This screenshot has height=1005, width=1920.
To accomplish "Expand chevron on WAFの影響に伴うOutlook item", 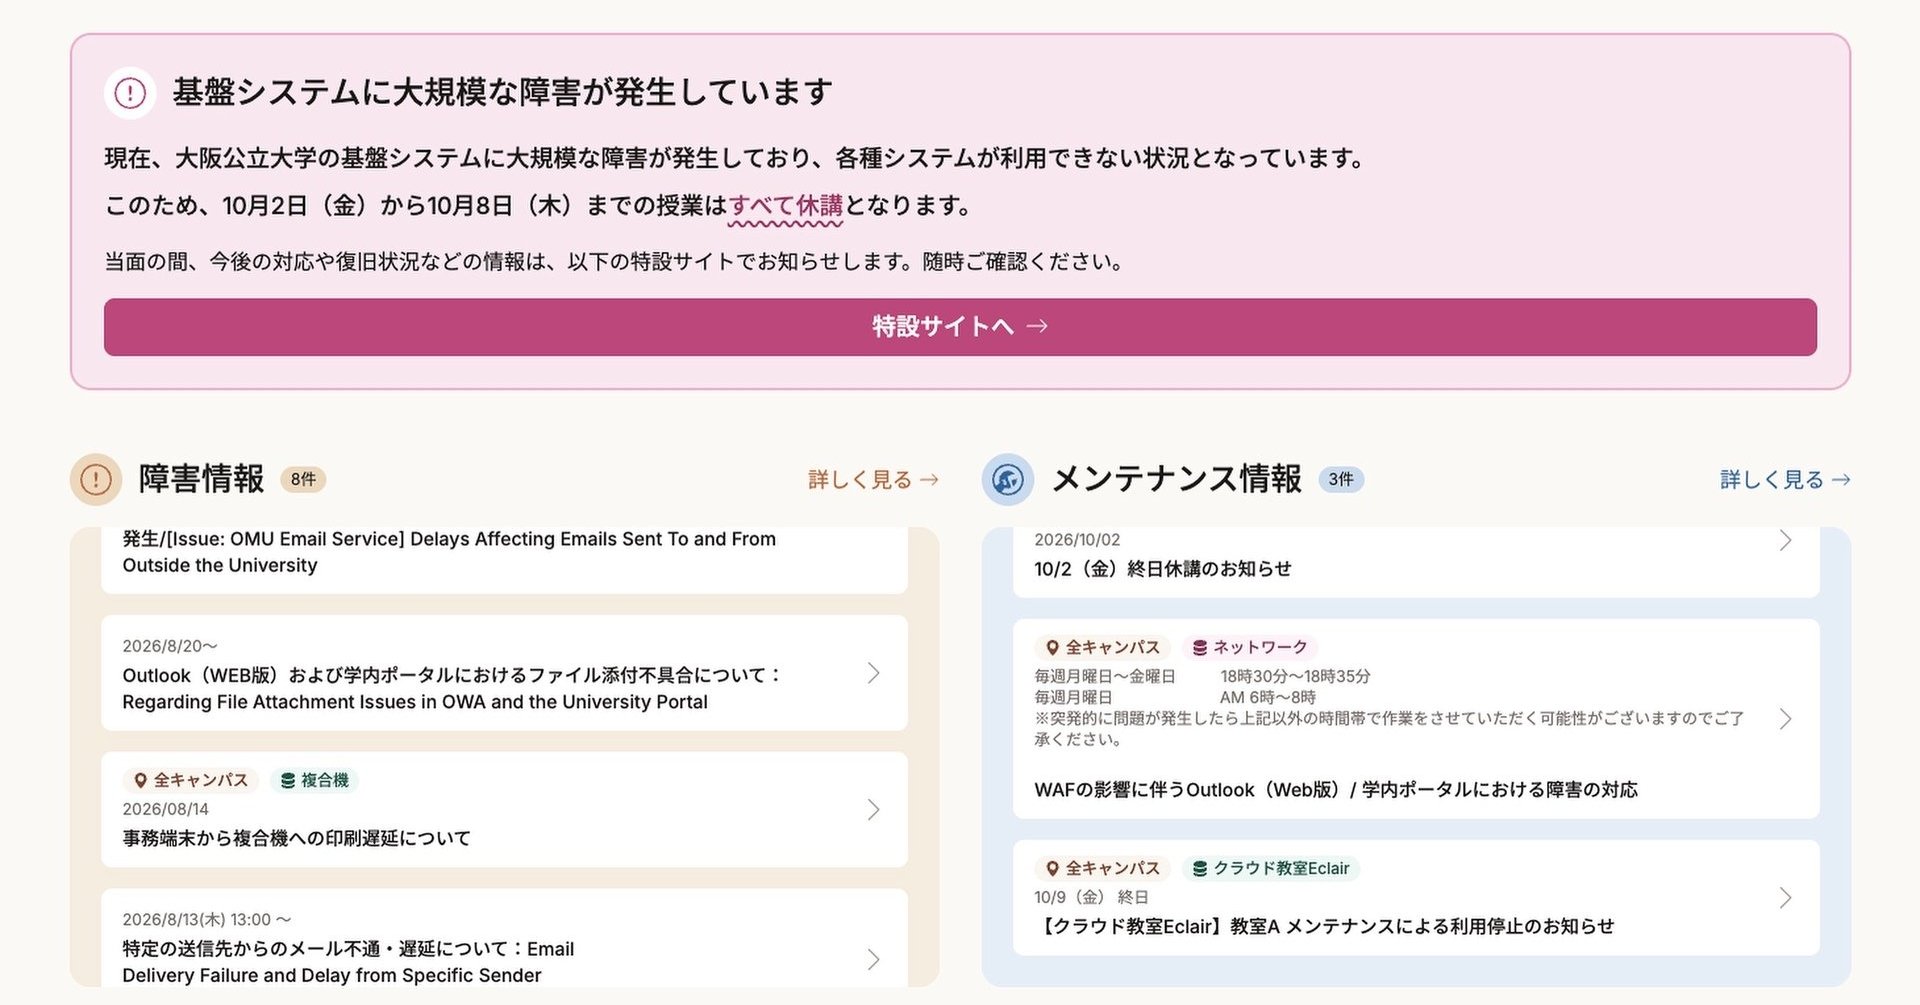I will (x=1785, y=719).
